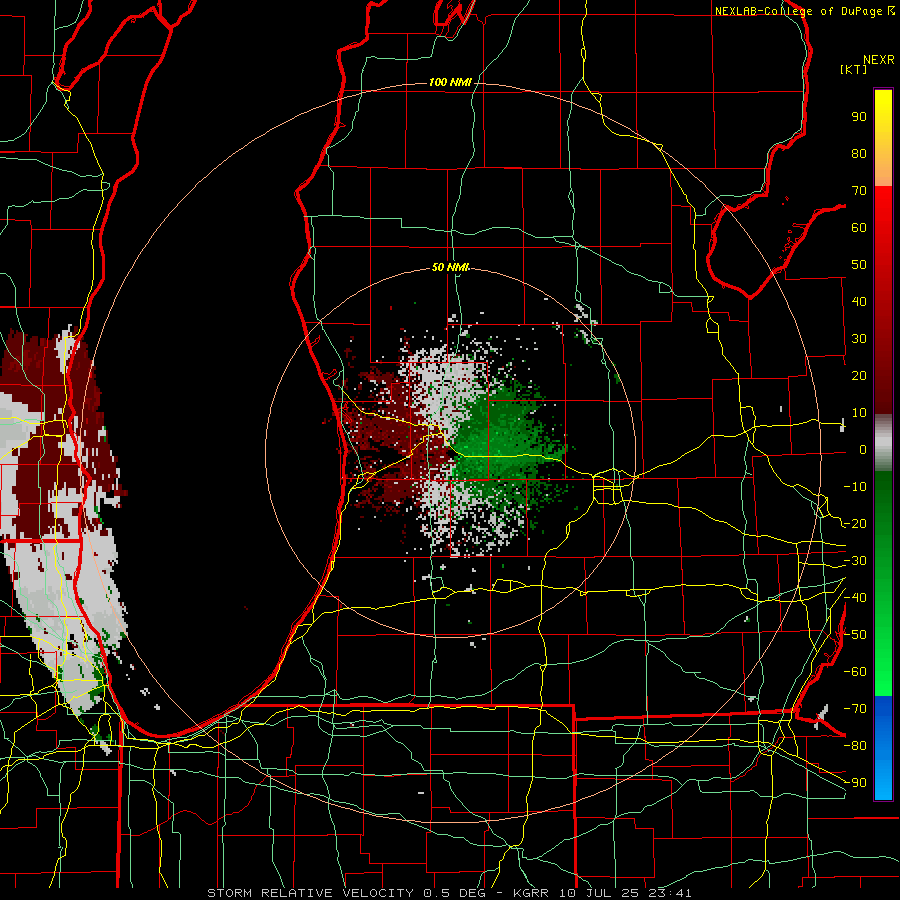Viewport: 900px width, 900px height.
Task: Click the bright green segment of color scale
Action: (x=883, y=660)
